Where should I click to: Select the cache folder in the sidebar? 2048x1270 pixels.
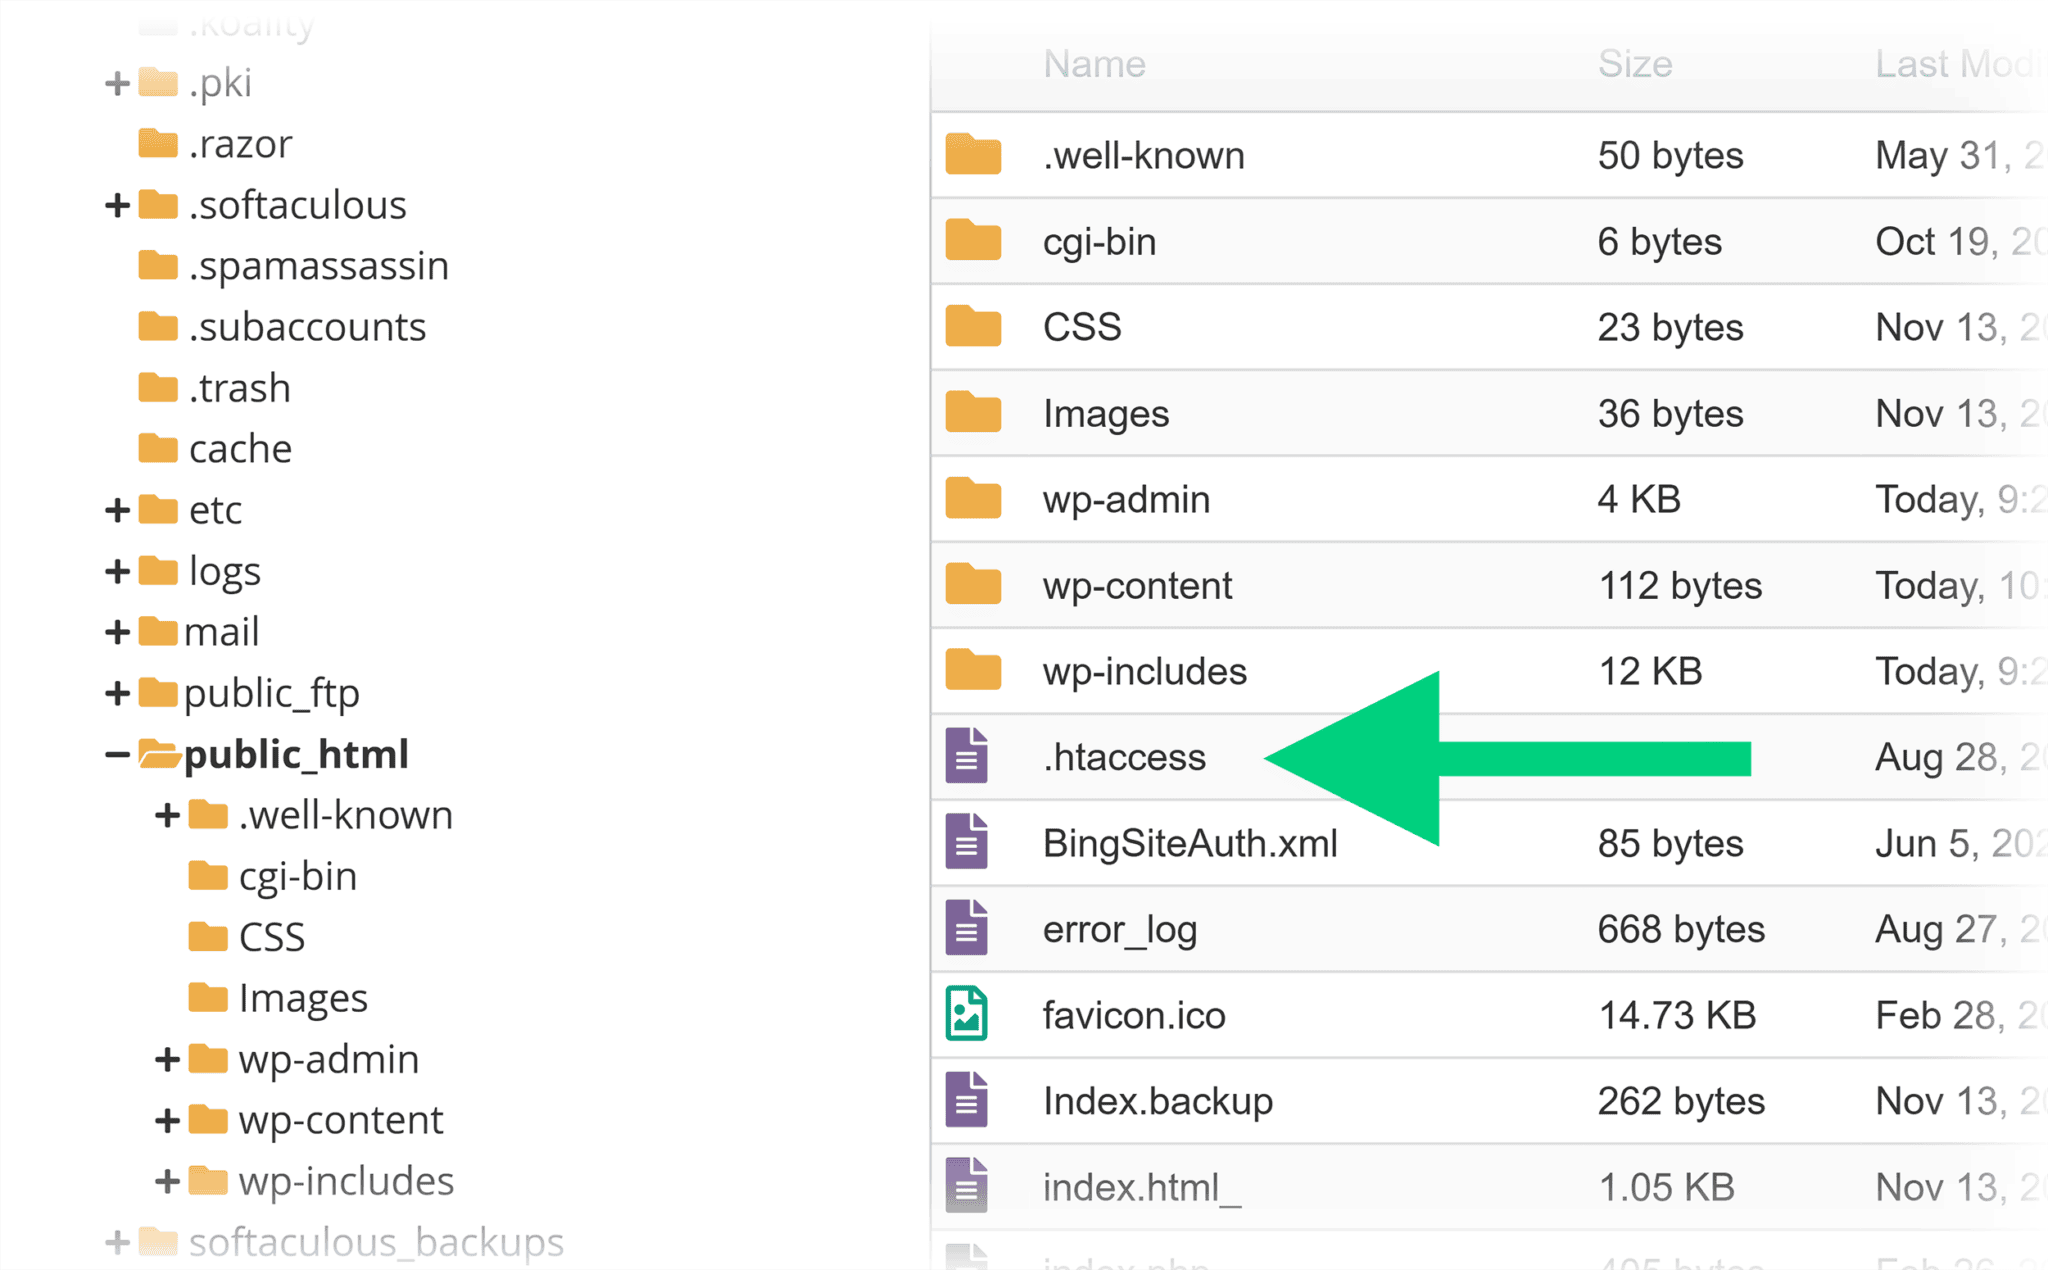[x=239, y=448]
